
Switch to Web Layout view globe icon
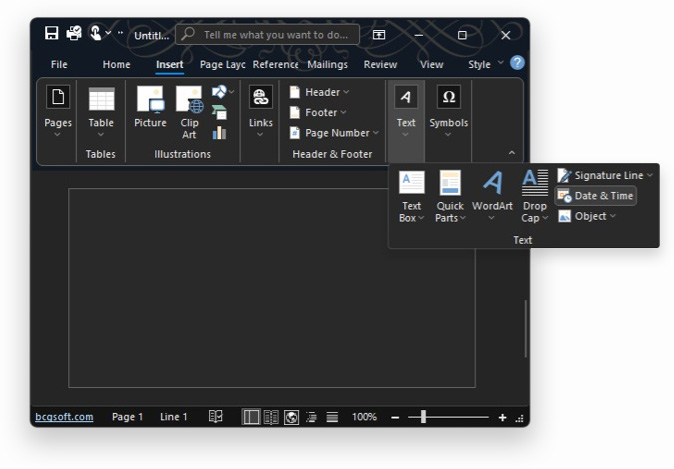click(291, 417)
